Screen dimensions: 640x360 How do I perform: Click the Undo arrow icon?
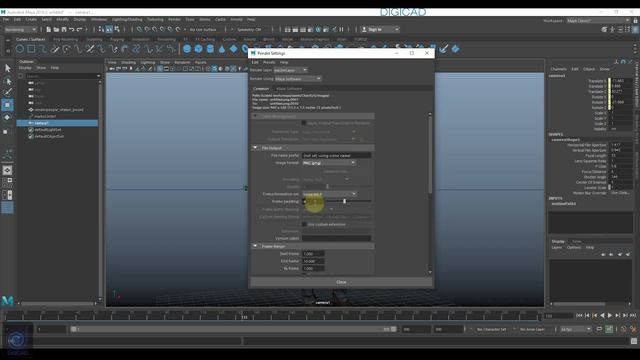(x=72, y=29)
